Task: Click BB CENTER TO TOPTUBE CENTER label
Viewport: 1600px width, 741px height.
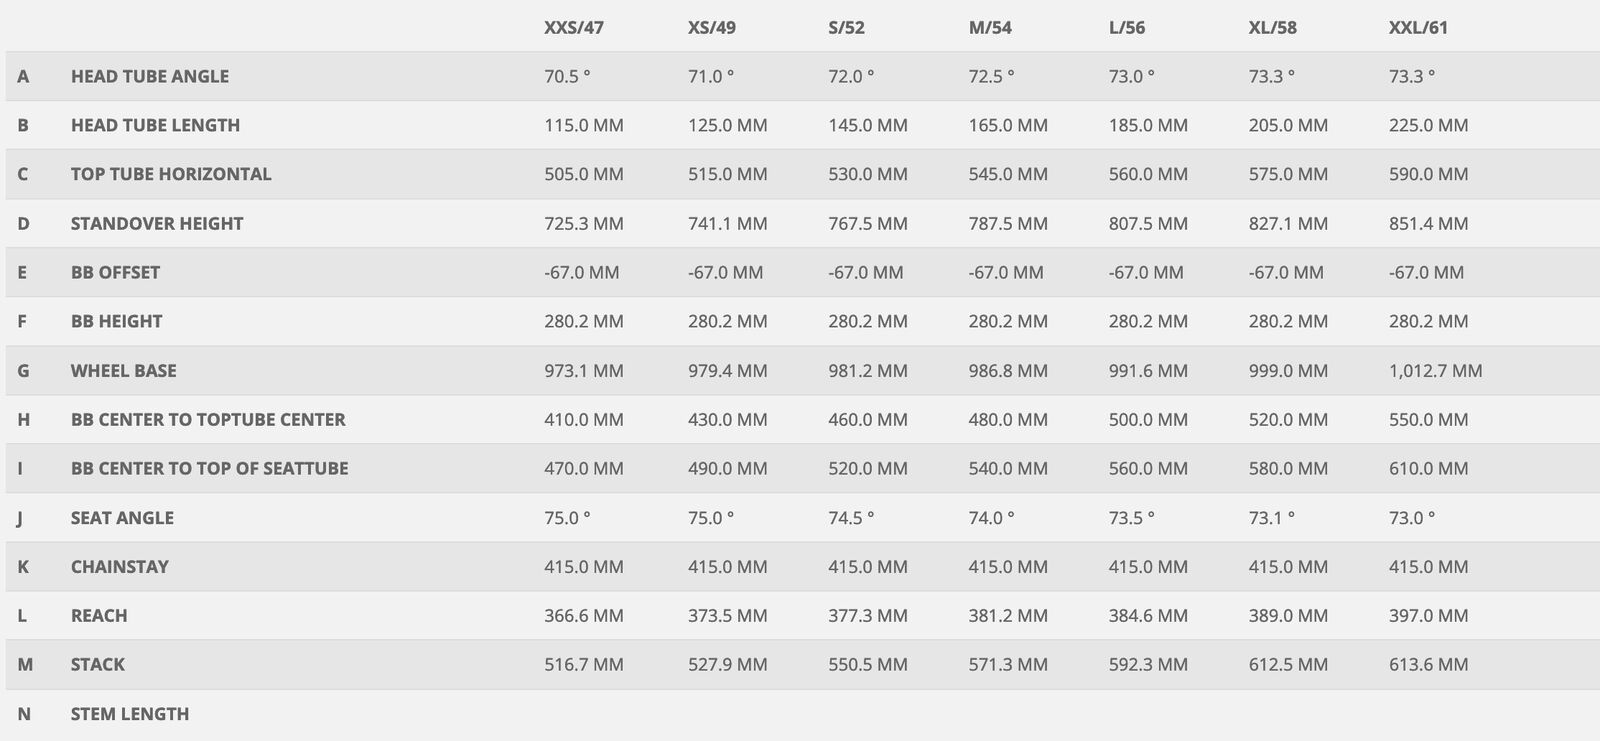Action: [x=208, y=419]
